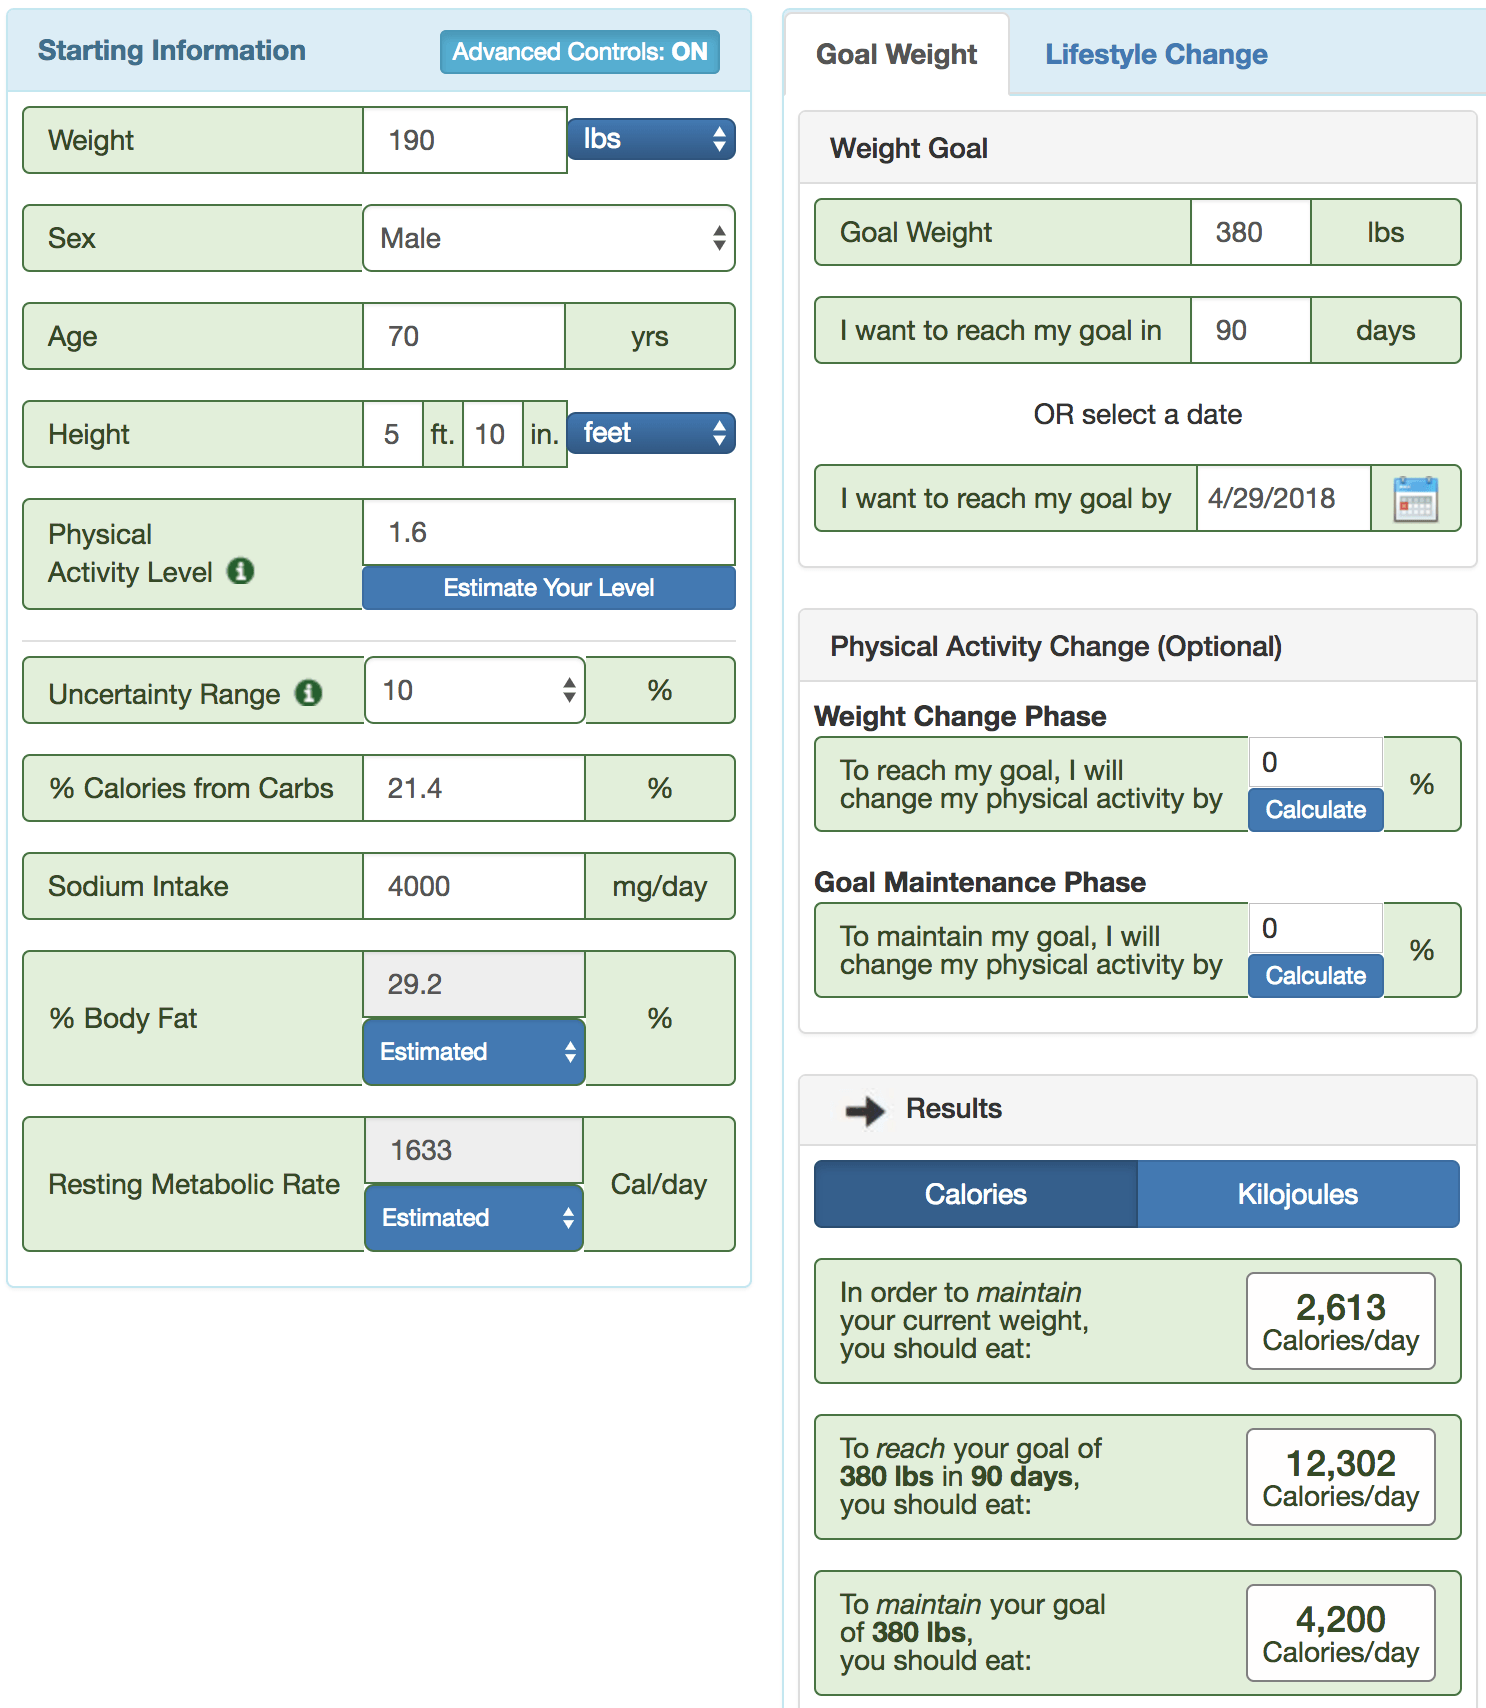Switch to the Lifestyle Change tab
Image resolution: width=1486 pixels, height=1708 pixels.
point(1156,55)
